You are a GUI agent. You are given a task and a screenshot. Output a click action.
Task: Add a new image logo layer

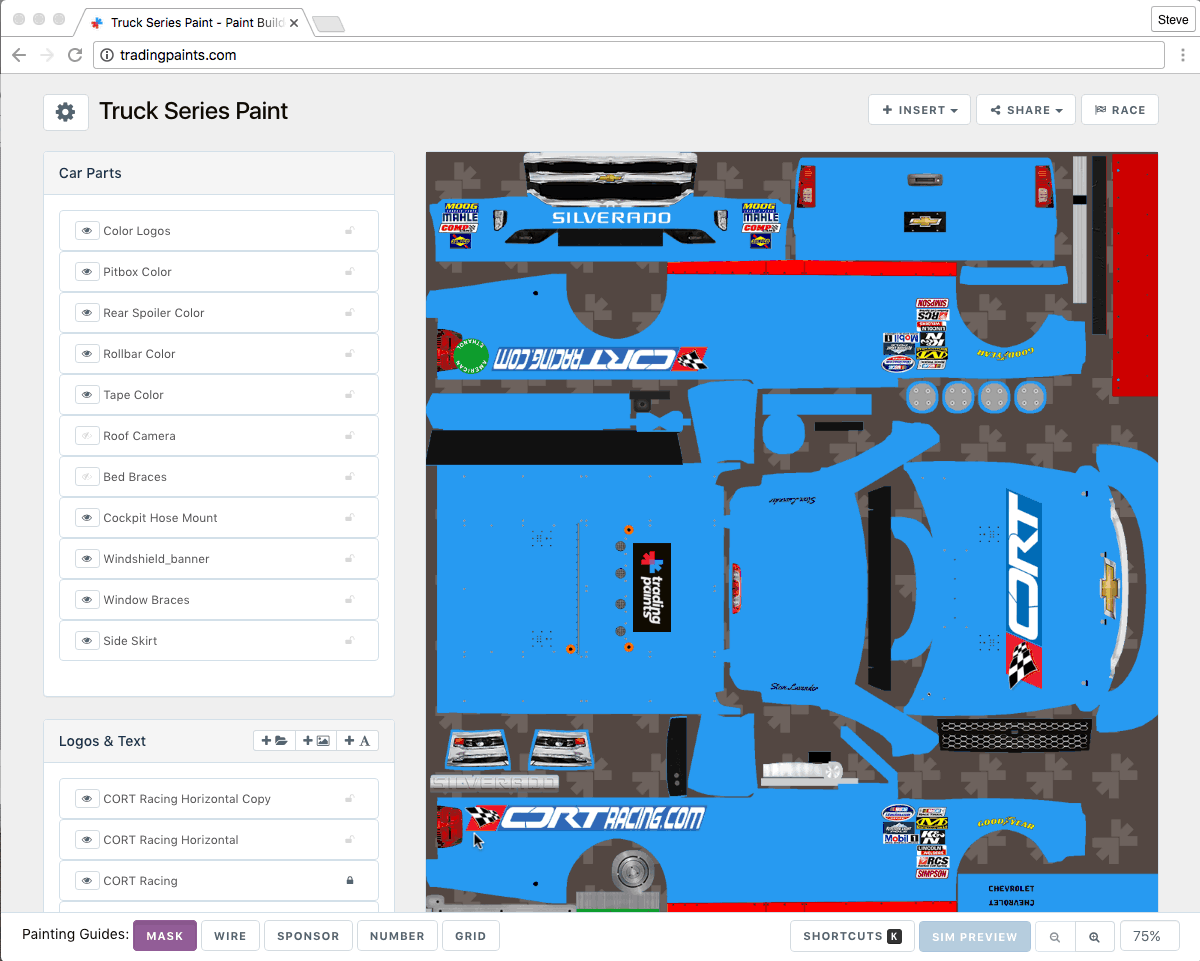[316, 741]
